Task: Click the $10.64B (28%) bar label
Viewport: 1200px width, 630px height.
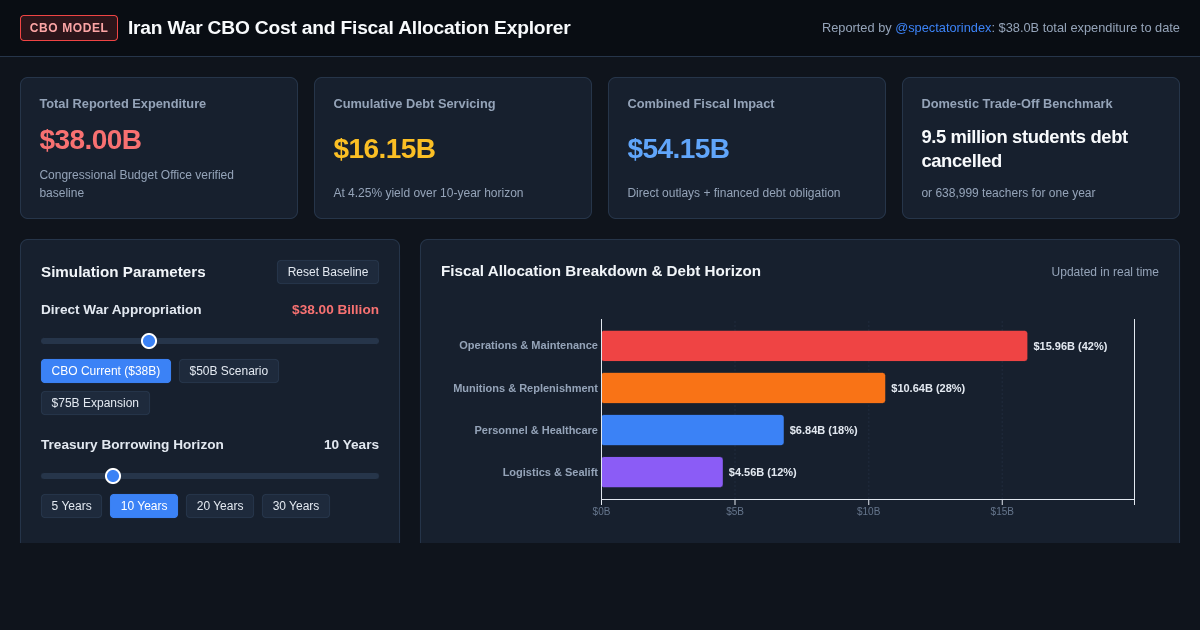Action: tap(928, 388)
